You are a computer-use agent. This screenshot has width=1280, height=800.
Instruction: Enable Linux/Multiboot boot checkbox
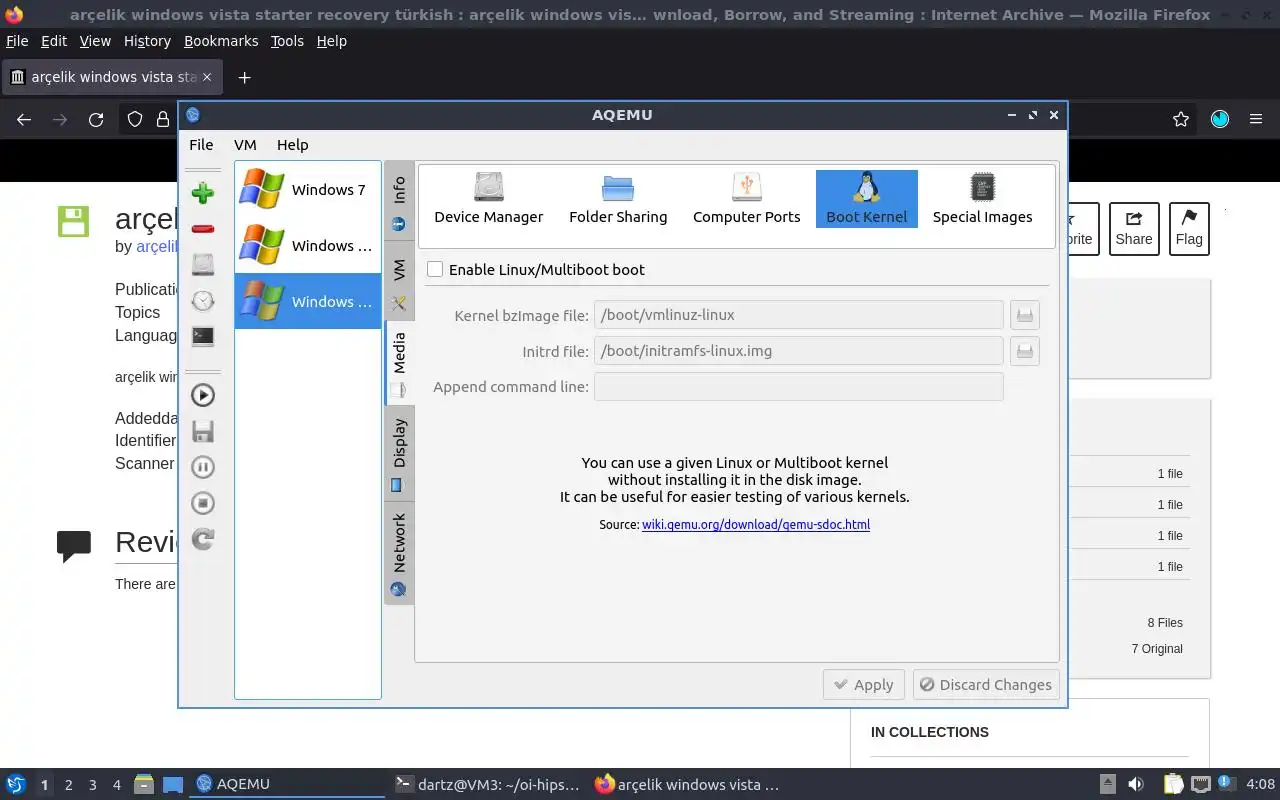[x=435, y=269]
